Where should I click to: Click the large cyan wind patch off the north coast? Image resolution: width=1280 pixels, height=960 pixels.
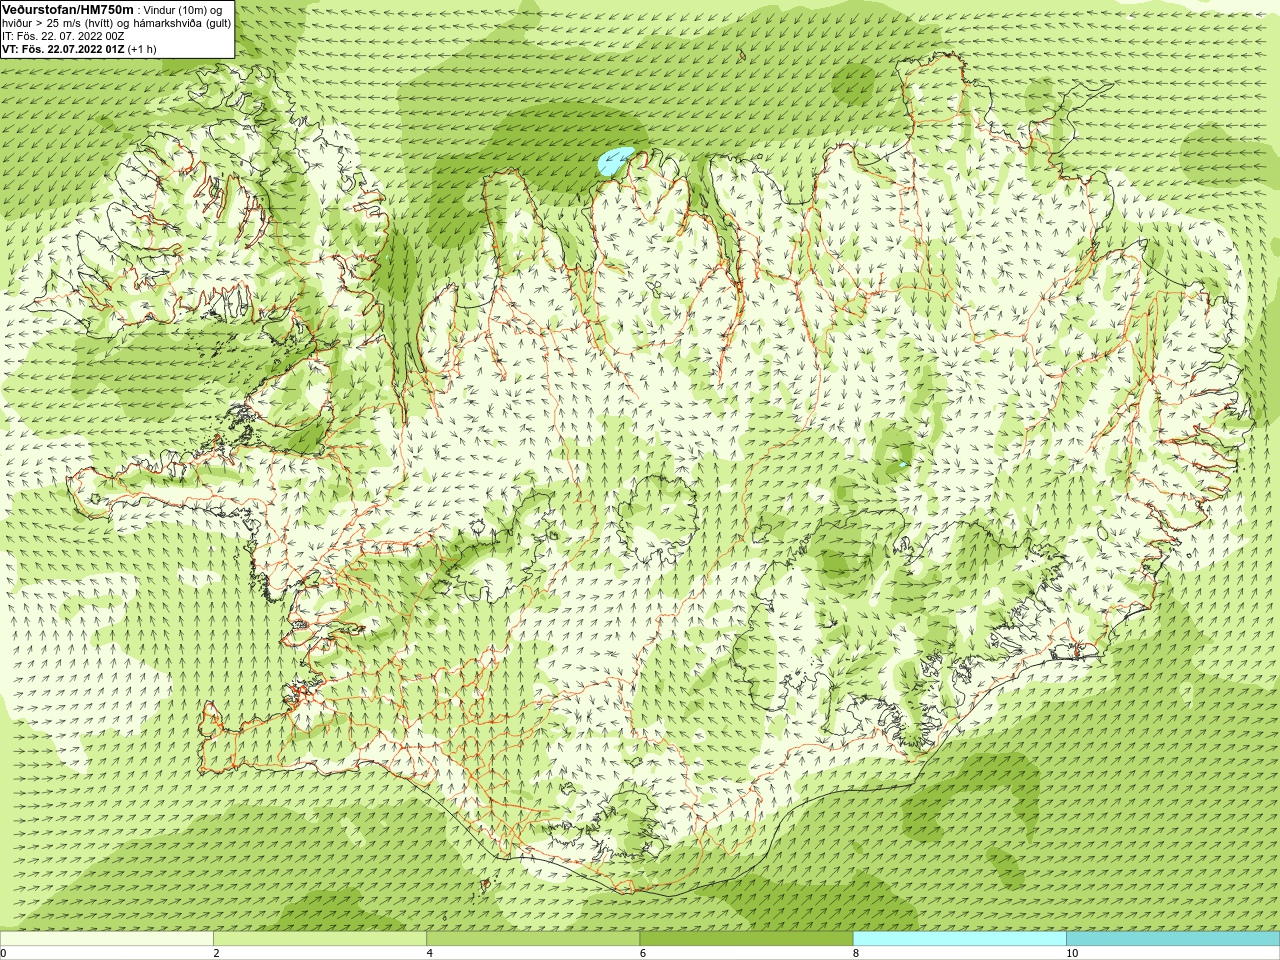coord(615,163)
